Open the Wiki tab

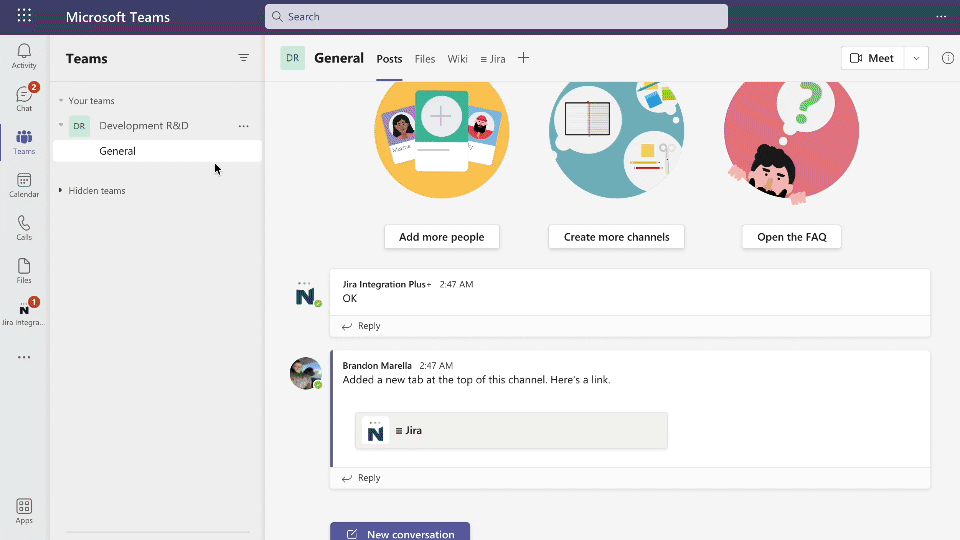(x=457, y=59)
